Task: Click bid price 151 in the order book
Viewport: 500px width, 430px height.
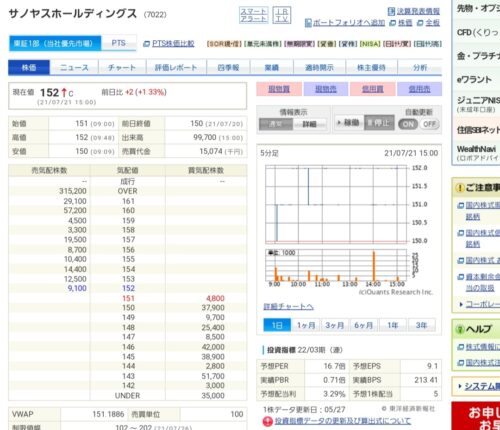Action: (x=128, y=298)
